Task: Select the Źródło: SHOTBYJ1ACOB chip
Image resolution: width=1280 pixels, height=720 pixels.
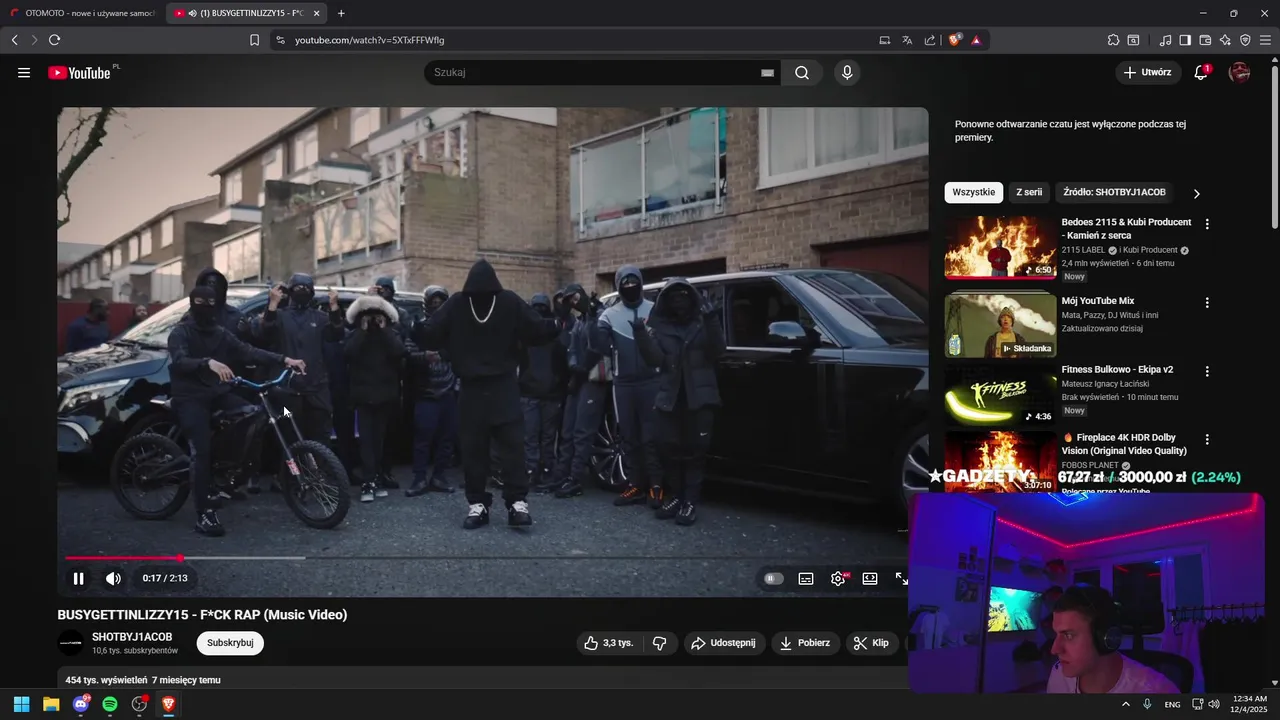Action: pyautogui.click(x=1114, y=192)
